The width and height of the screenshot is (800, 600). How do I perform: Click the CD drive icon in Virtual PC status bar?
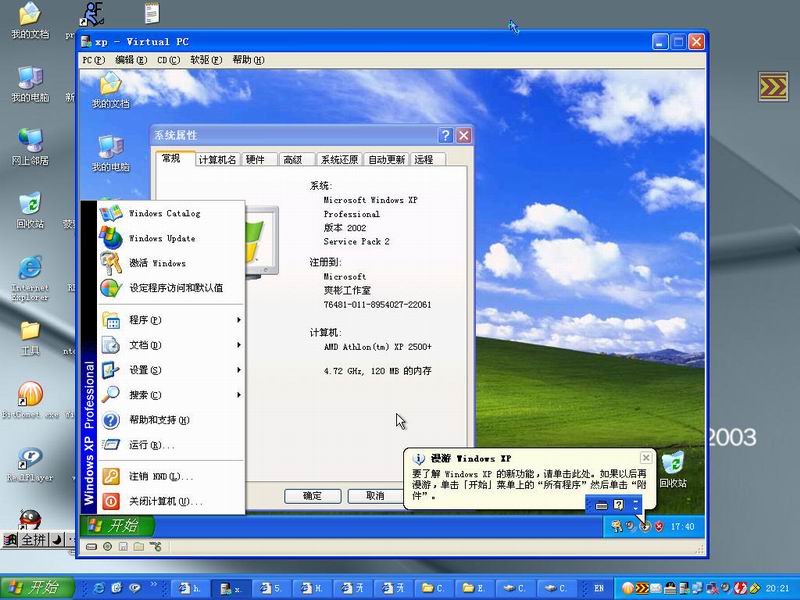[107, 547]
